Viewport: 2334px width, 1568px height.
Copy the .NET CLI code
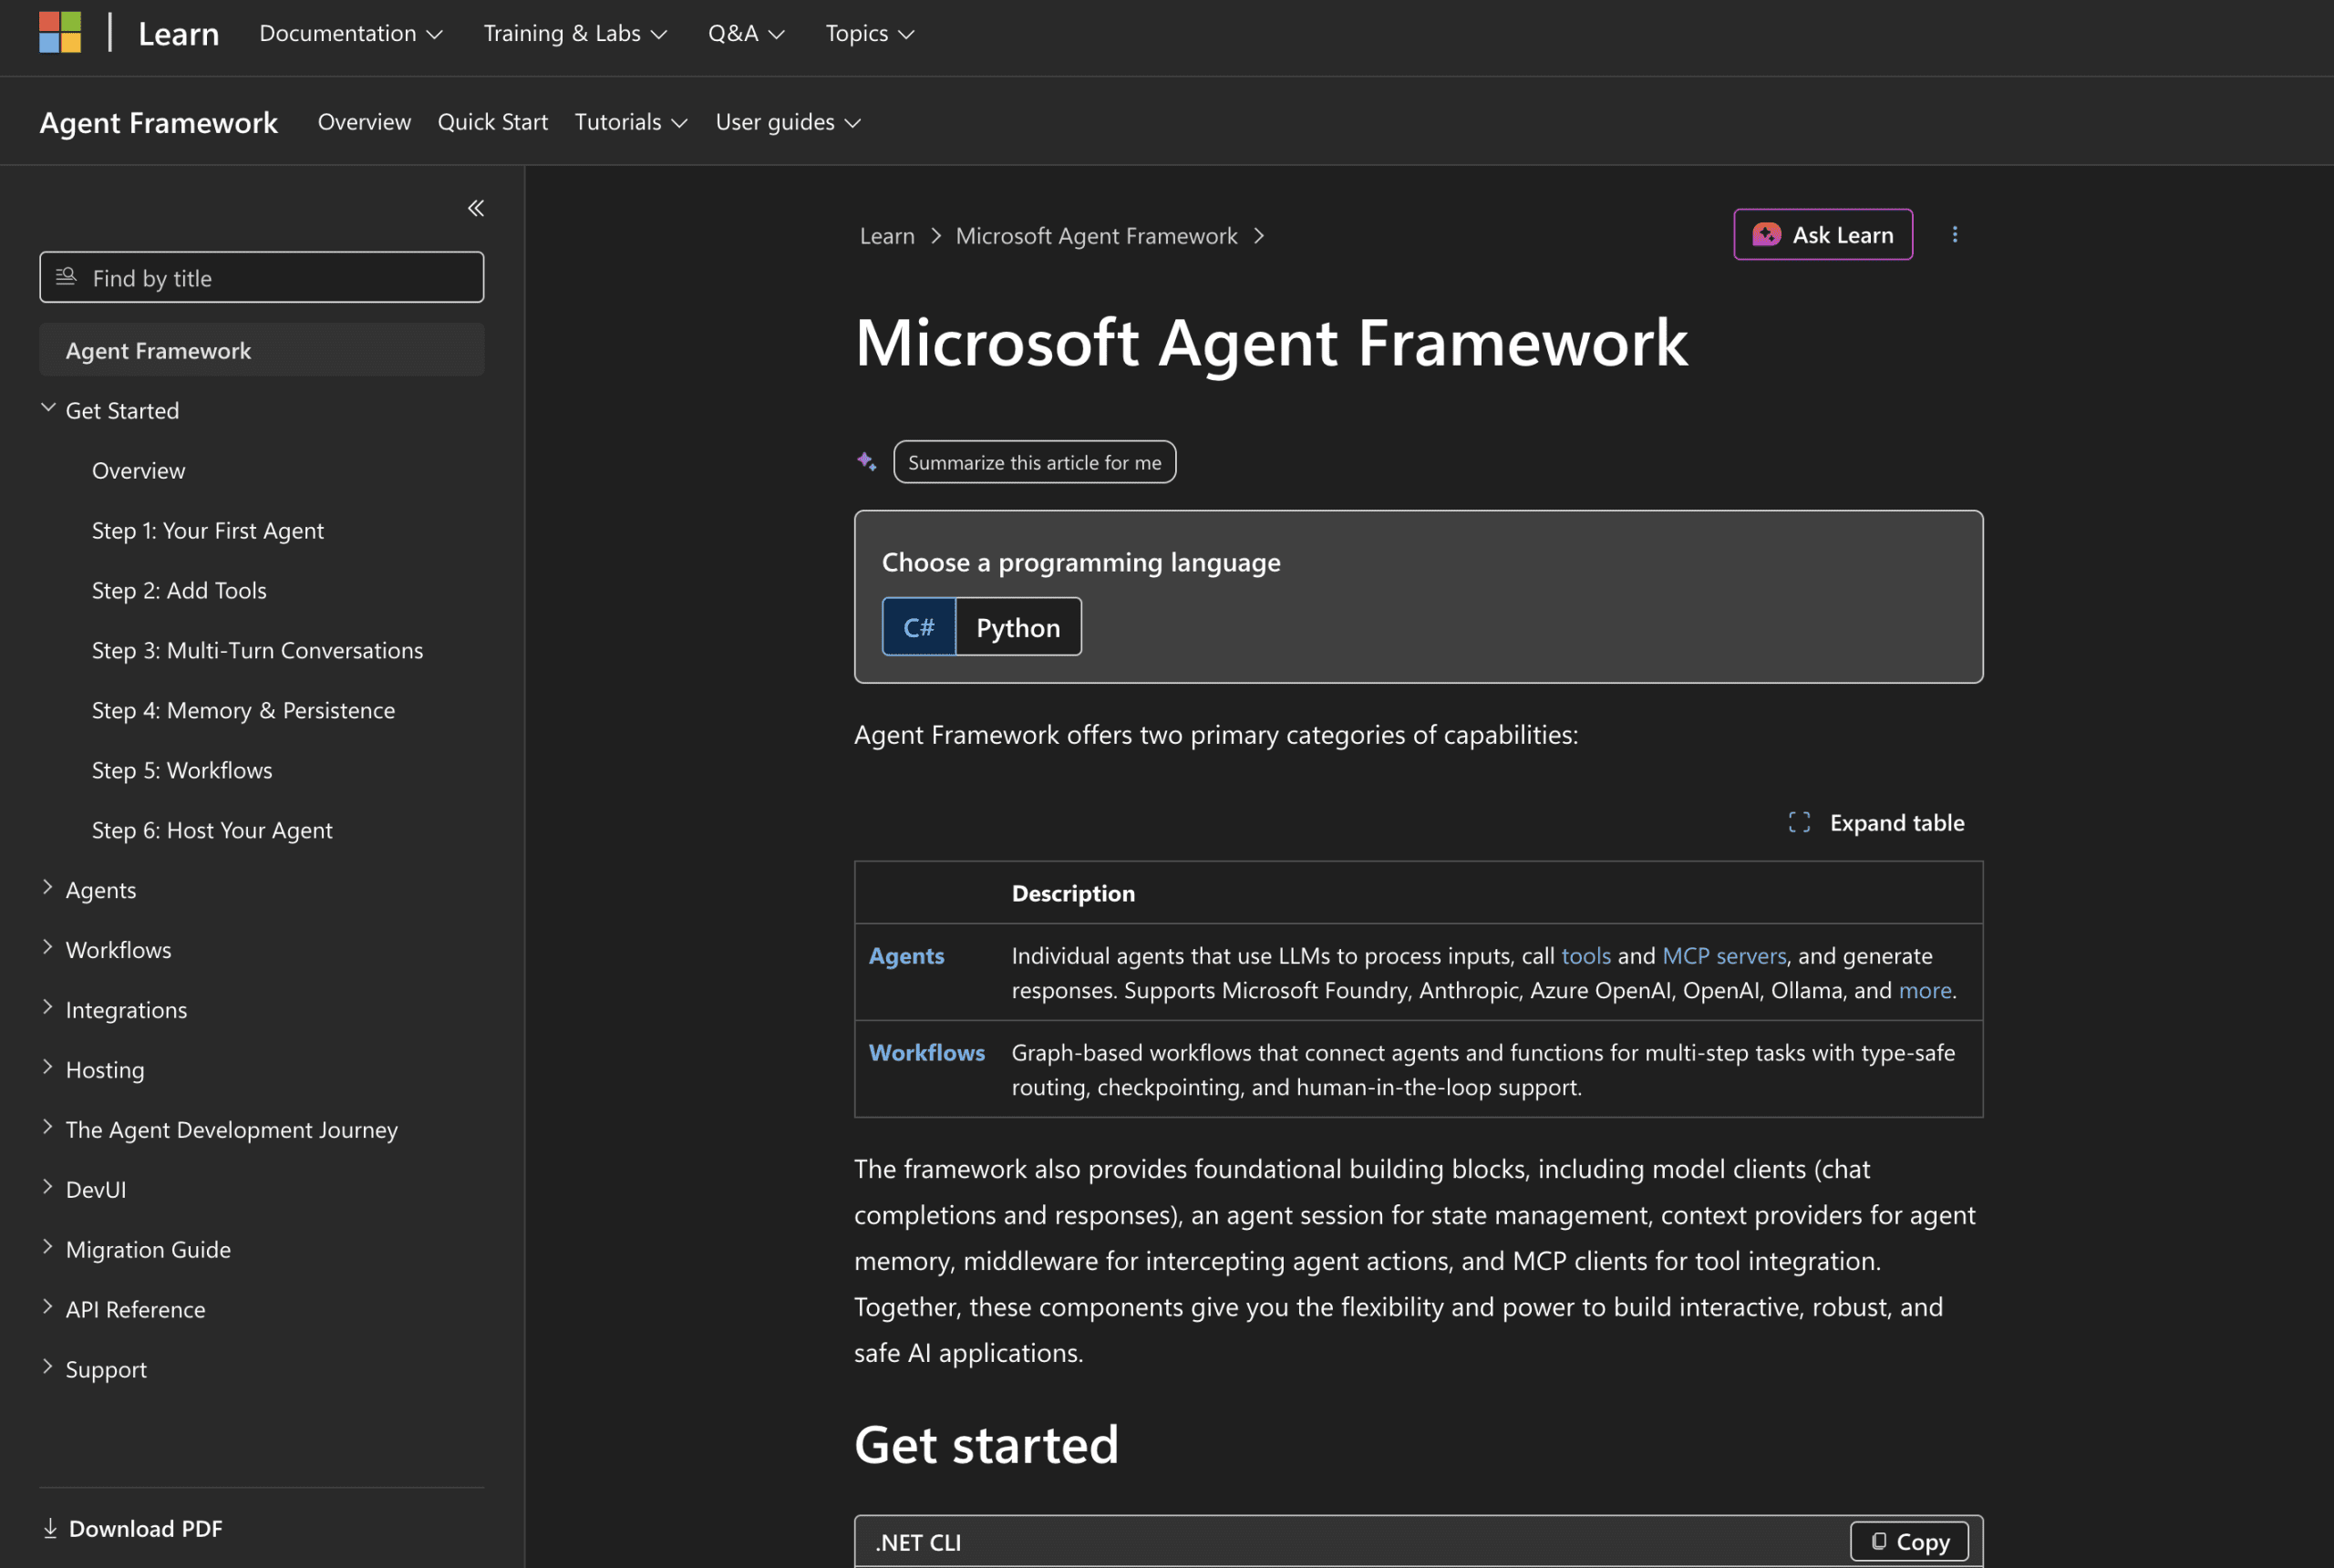coord(1909,1541)
